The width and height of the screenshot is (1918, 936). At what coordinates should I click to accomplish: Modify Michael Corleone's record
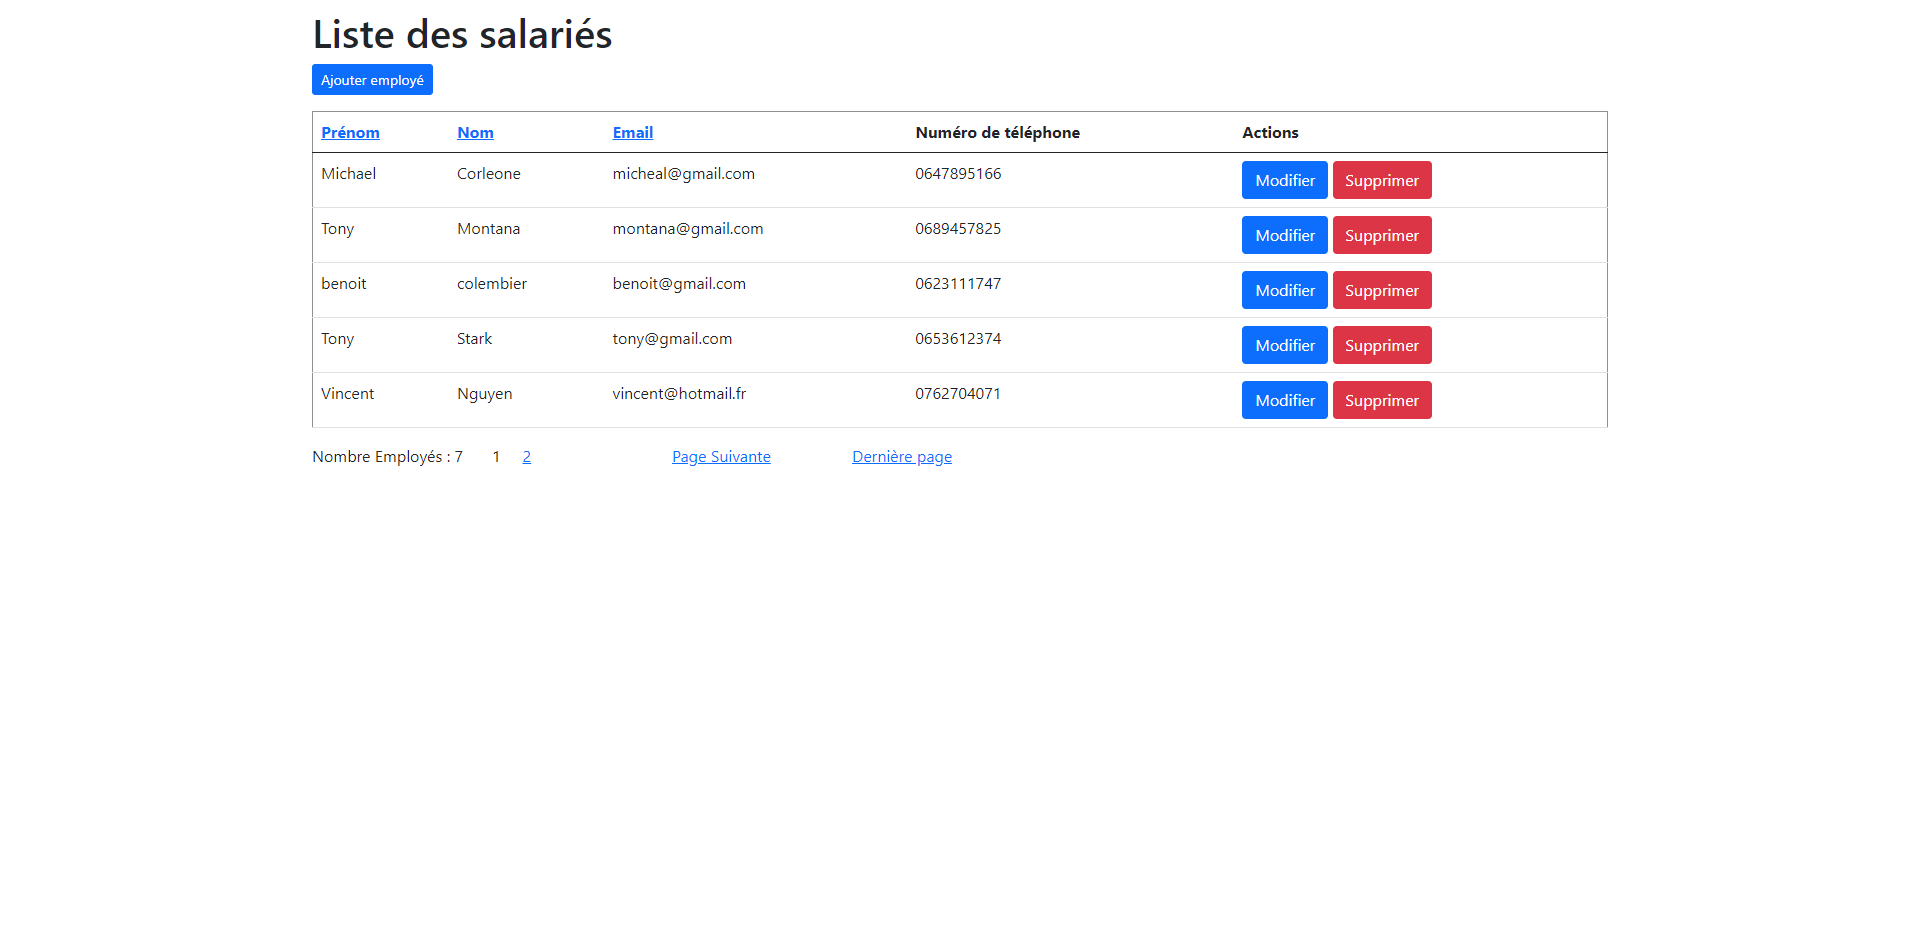click(x=1284, y=180)
